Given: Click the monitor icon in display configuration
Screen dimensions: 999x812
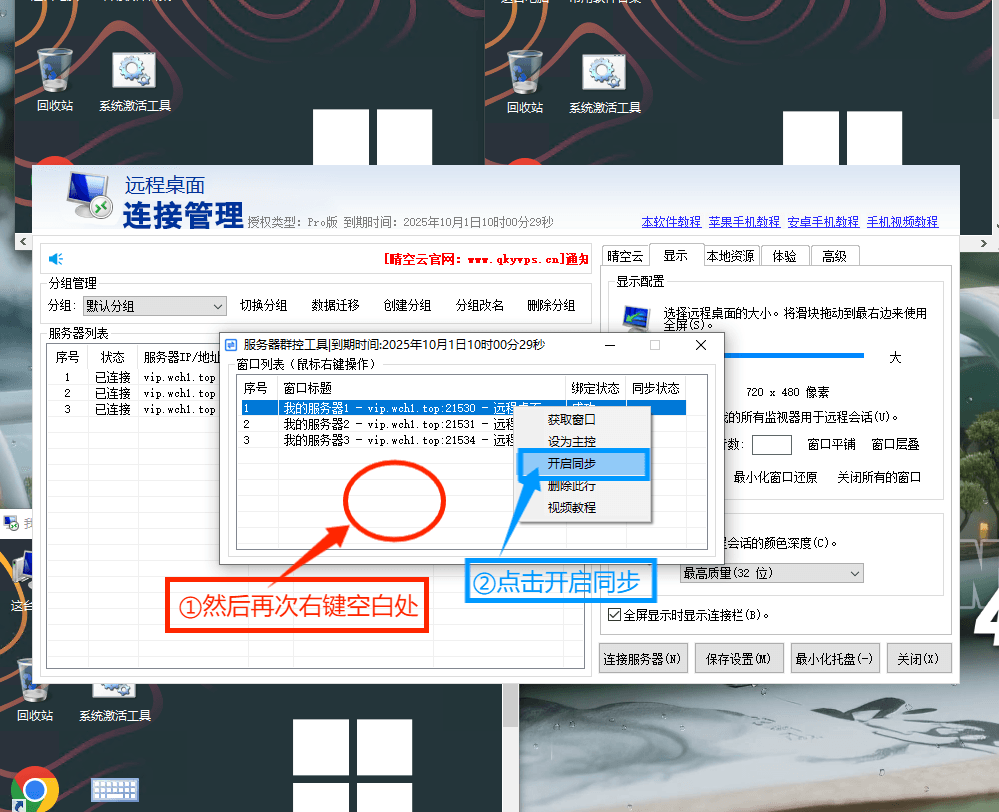Looking at the screenshot, I should click(636, 319).
